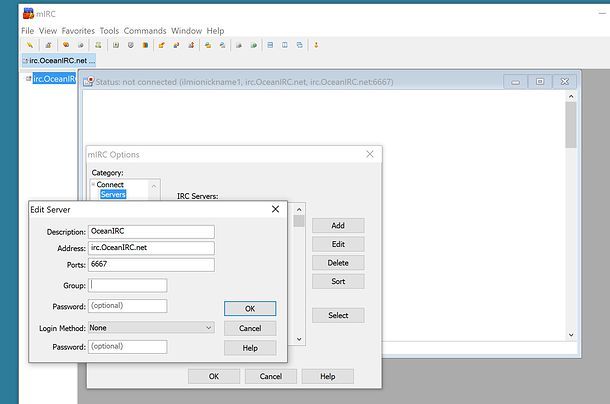Click Cancel in the mIRC Options dialog
This screenshot has width=610, height=404.
tap(271, 376)
